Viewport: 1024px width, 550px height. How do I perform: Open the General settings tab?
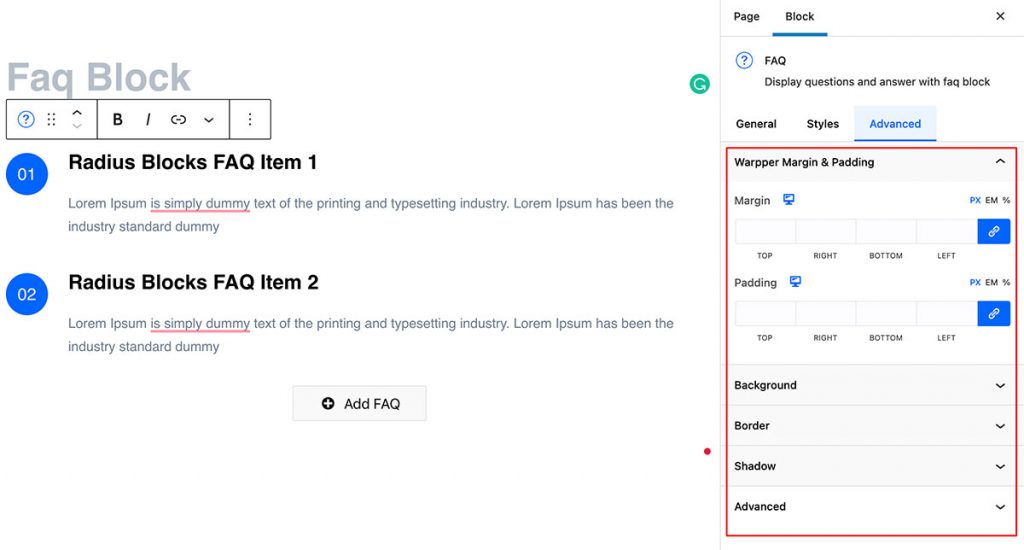pyautogui.click(x=756, y=123)
